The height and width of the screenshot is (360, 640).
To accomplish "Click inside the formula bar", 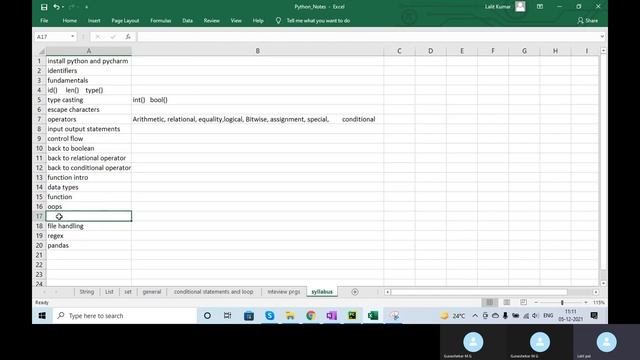I will pyautogui.click(x=367, y=37).
